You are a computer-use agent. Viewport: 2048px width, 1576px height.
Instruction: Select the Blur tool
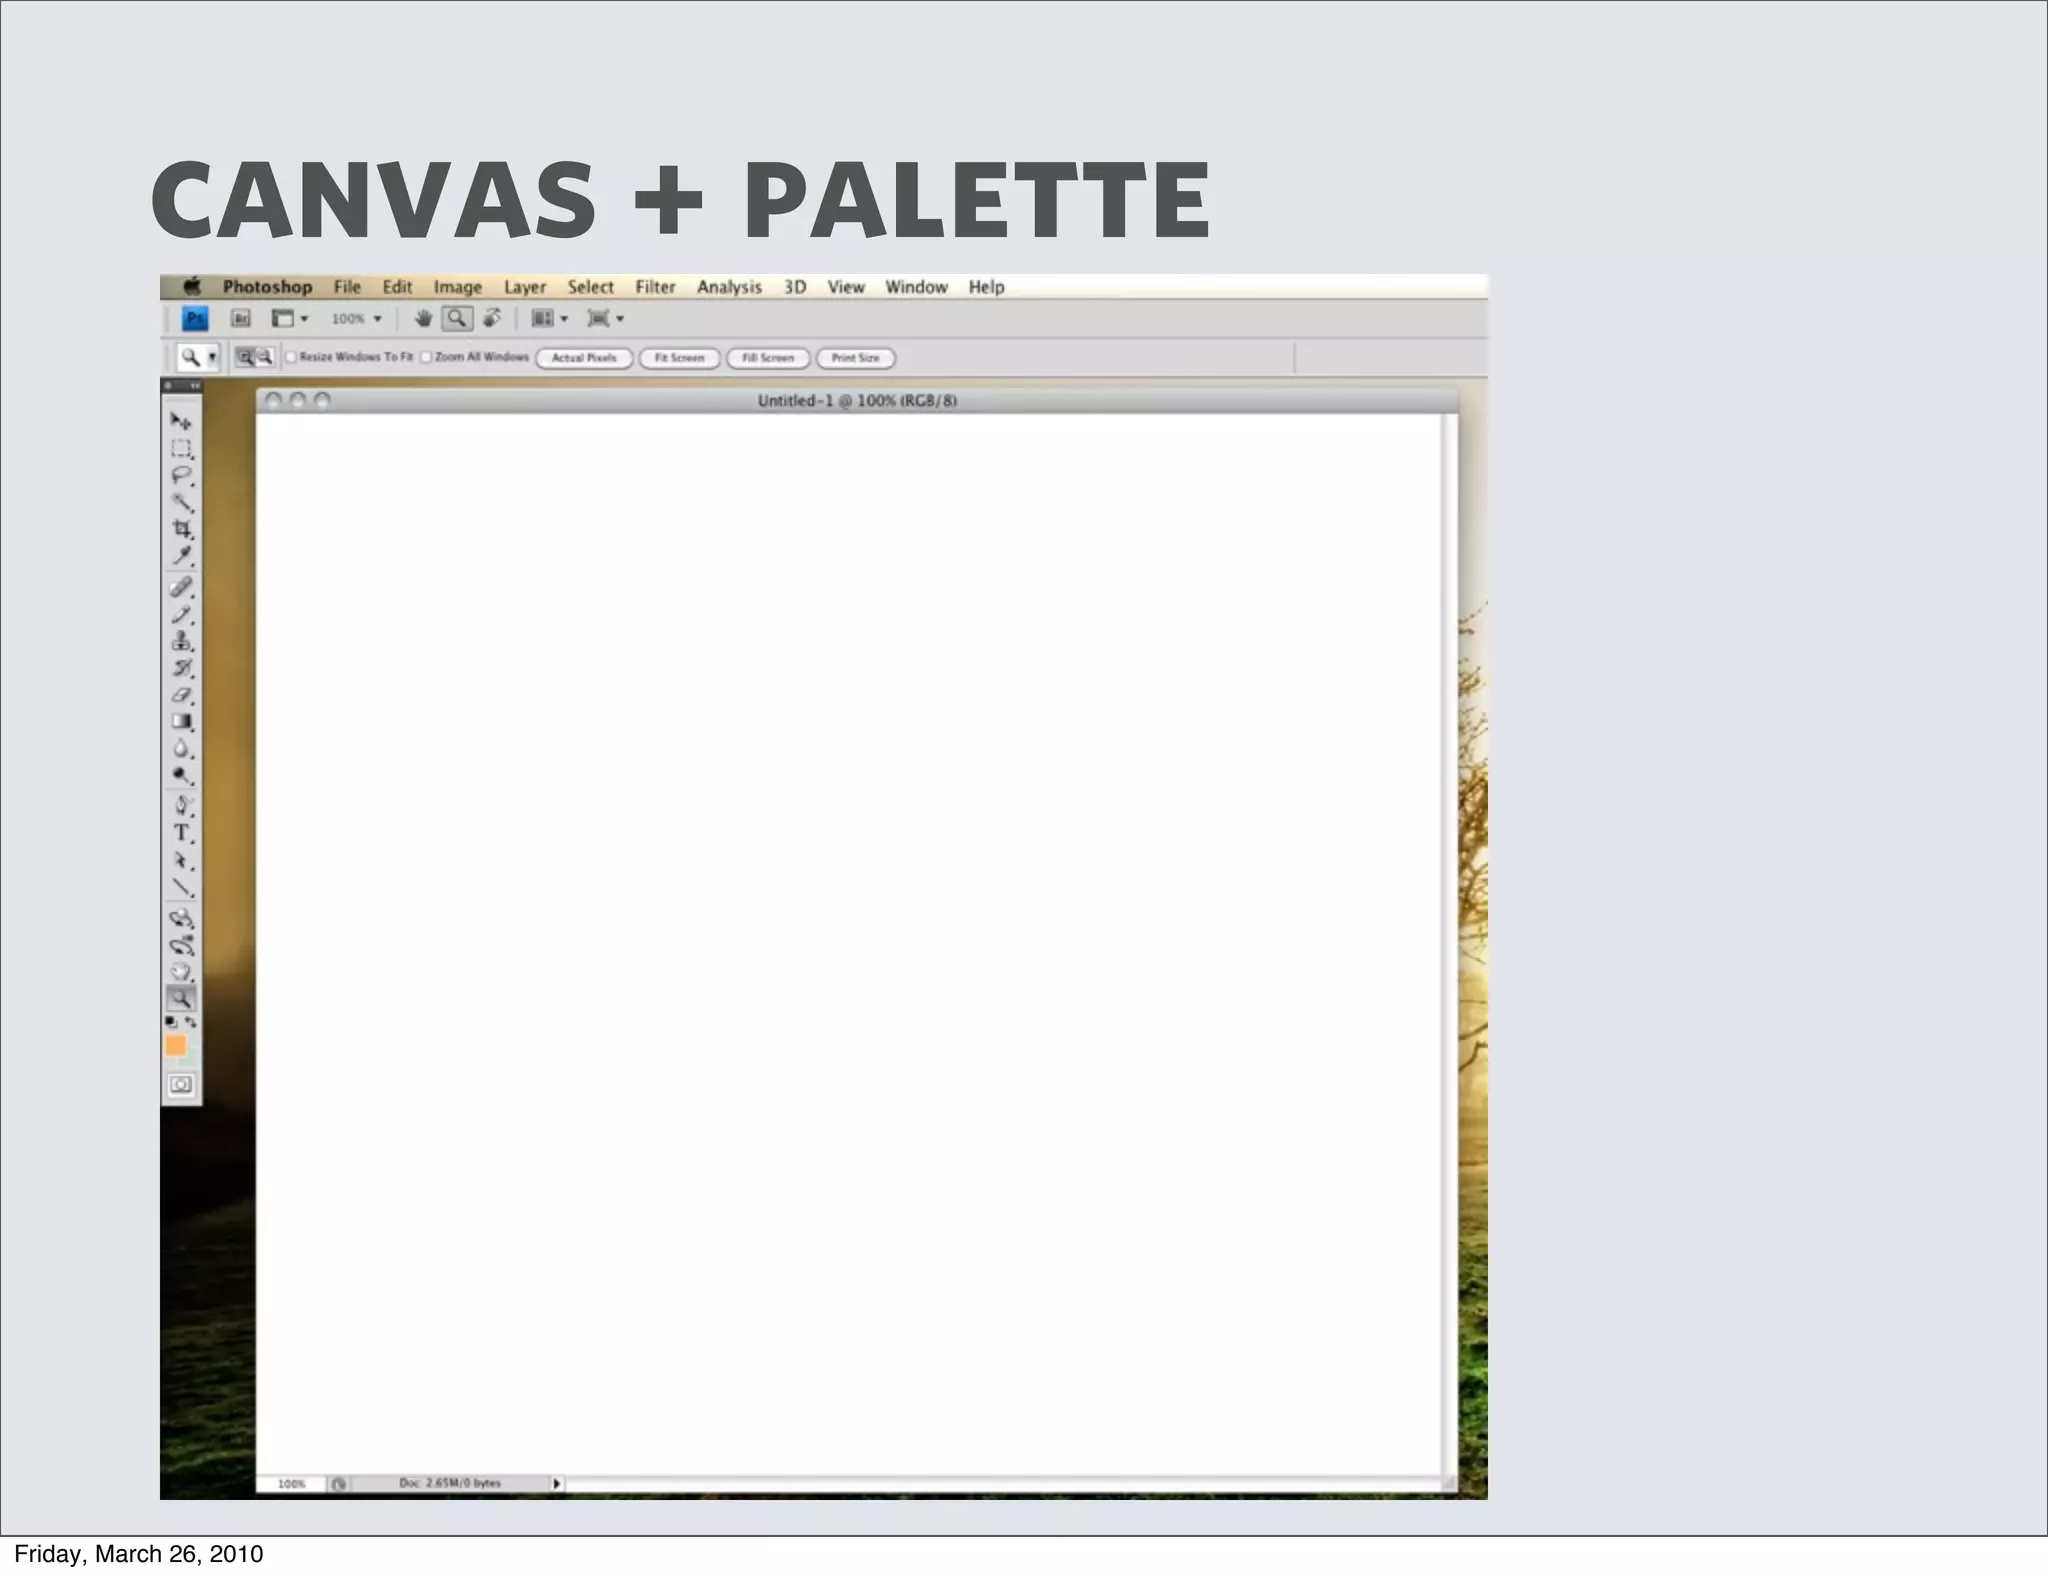[181, 748]
